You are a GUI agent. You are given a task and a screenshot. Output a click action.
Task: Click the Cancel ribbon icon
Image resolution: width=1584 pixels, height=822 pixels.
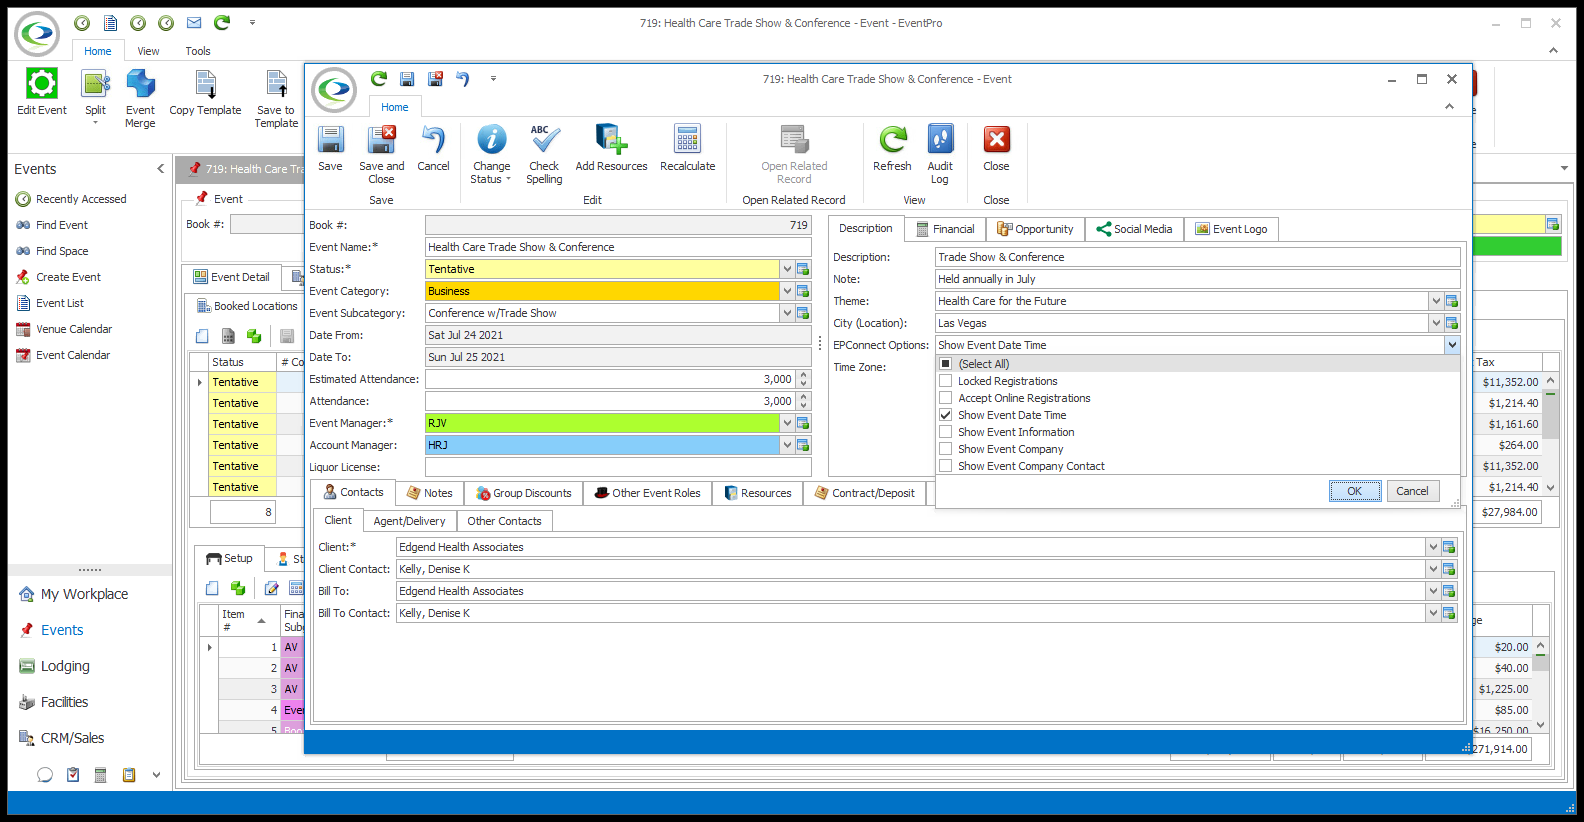pos(433,149)
